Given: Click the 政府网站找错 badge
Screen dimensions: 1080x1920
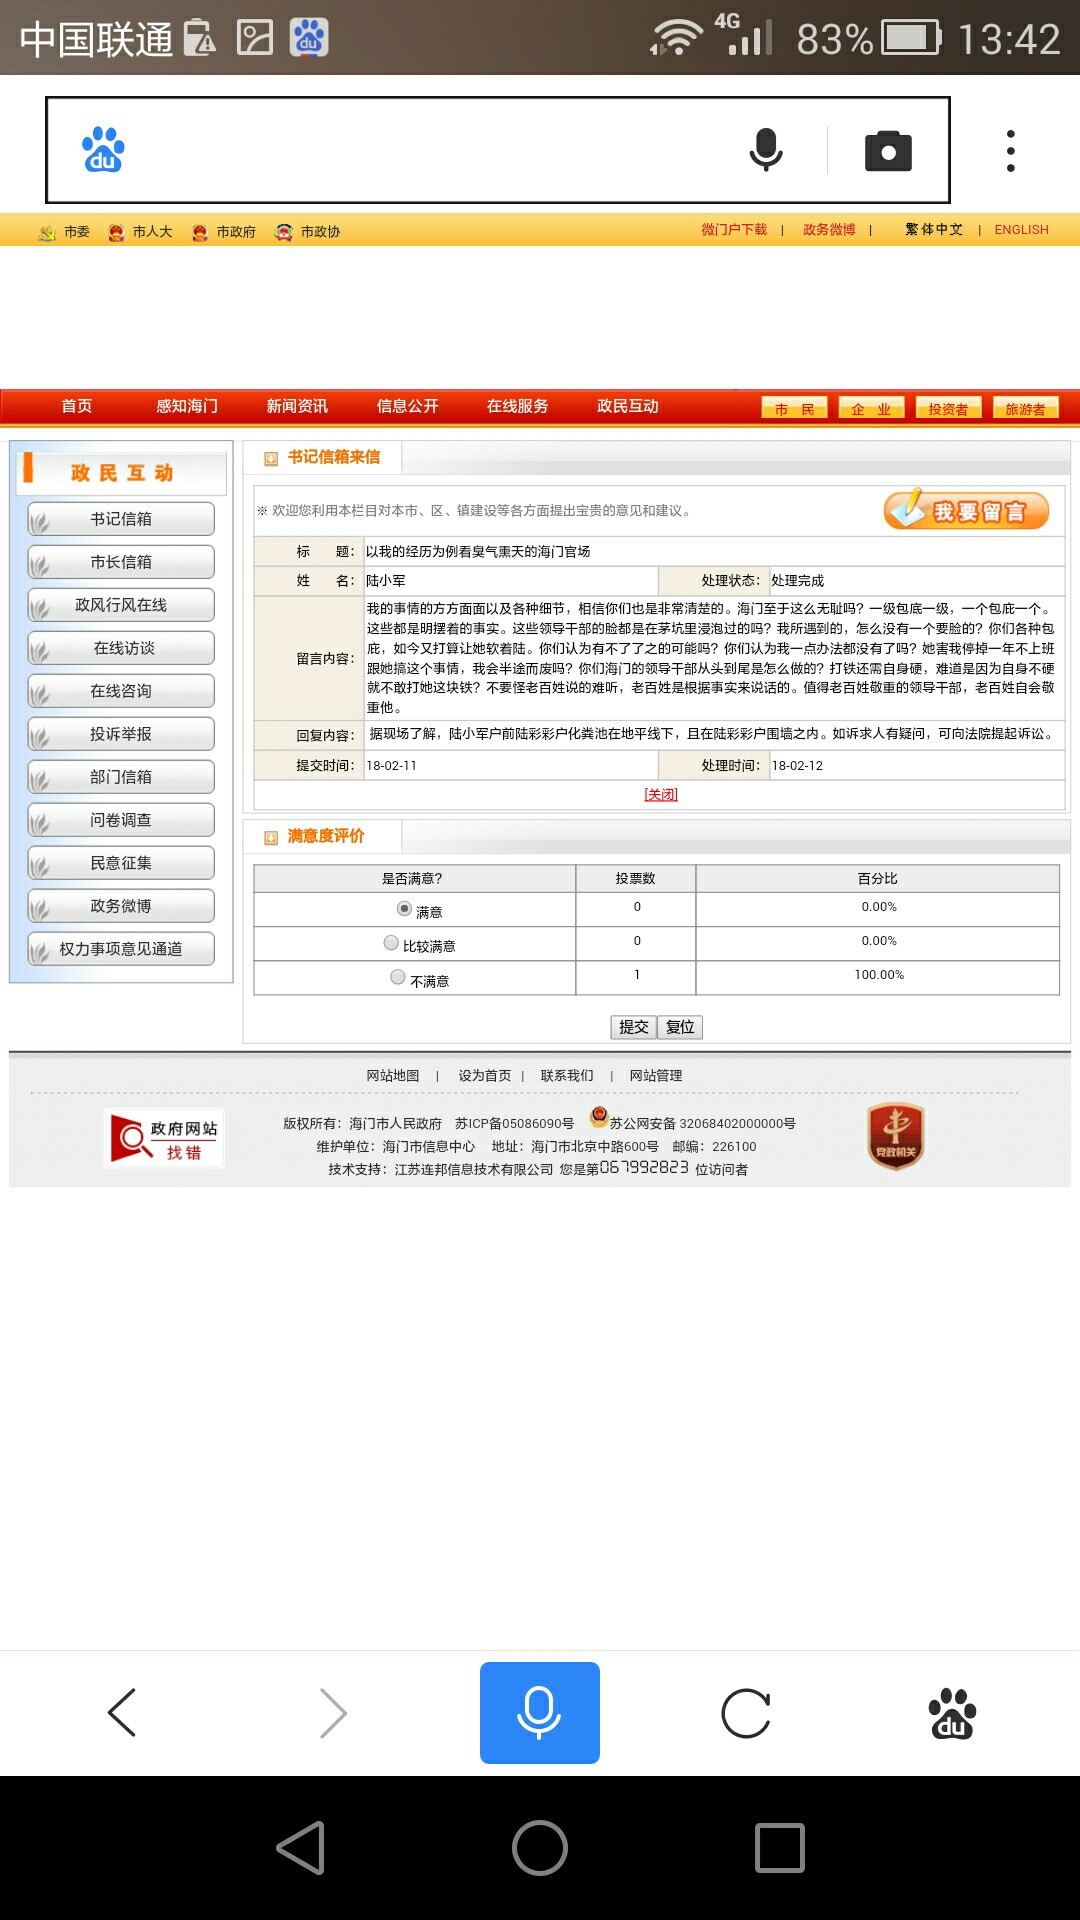Looking at the screenshot, I should click(x=165, y=1139).
